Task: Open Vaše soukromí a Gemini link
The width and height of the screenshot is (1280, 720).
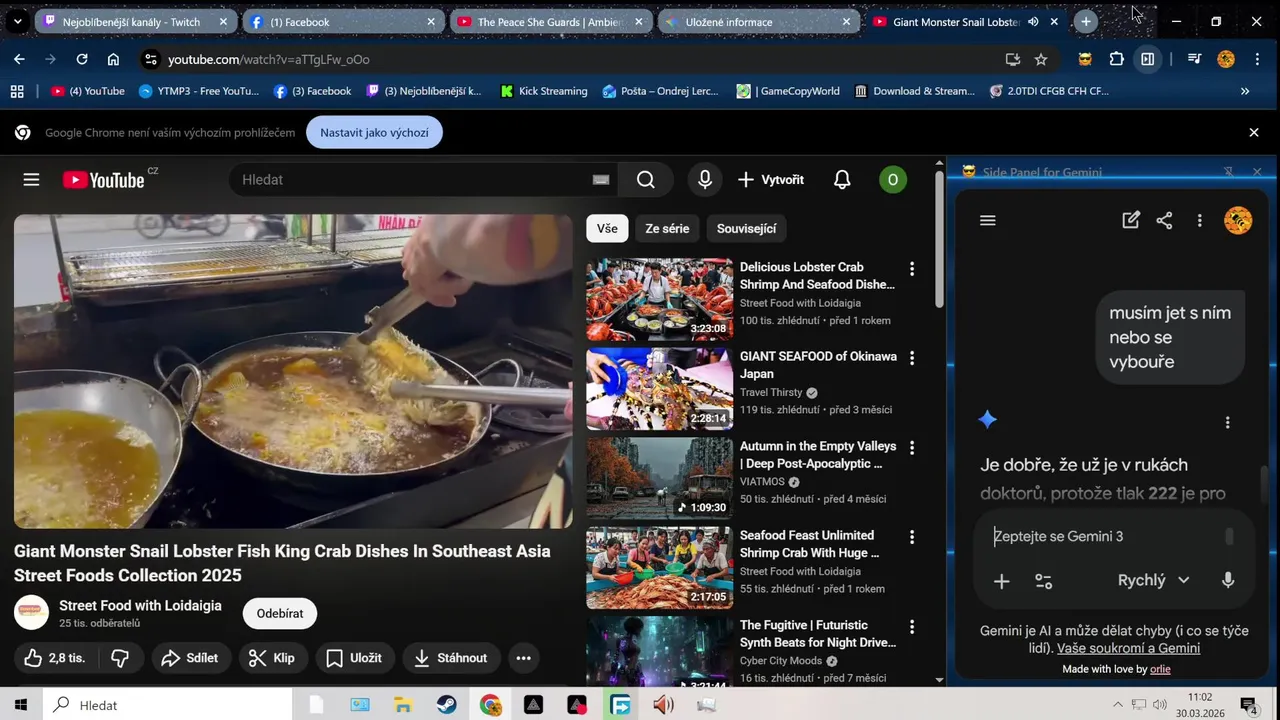Action: [1128, 648]
